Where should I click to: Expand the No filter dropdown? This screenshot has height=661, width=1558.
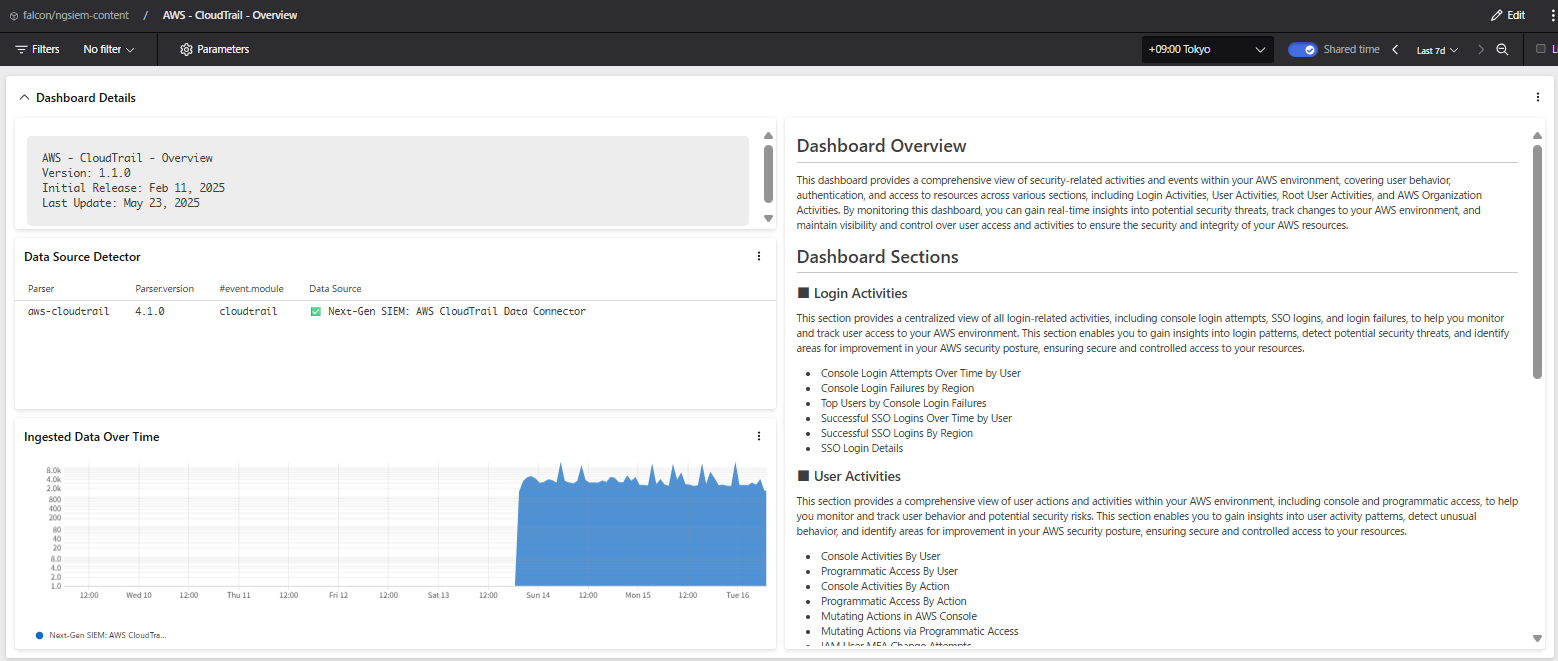(x=108, y=49)
